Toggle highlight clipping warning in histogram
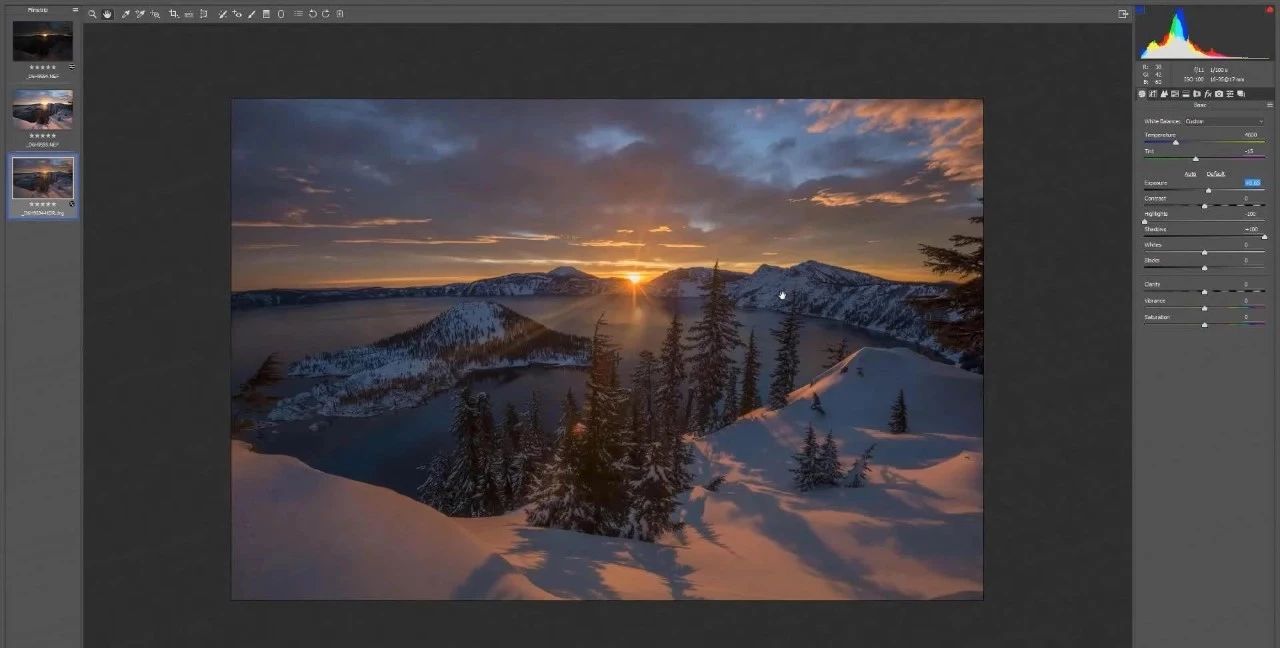The width and height of the screenshot is (1280, 648). click(x=1269, y=10)
